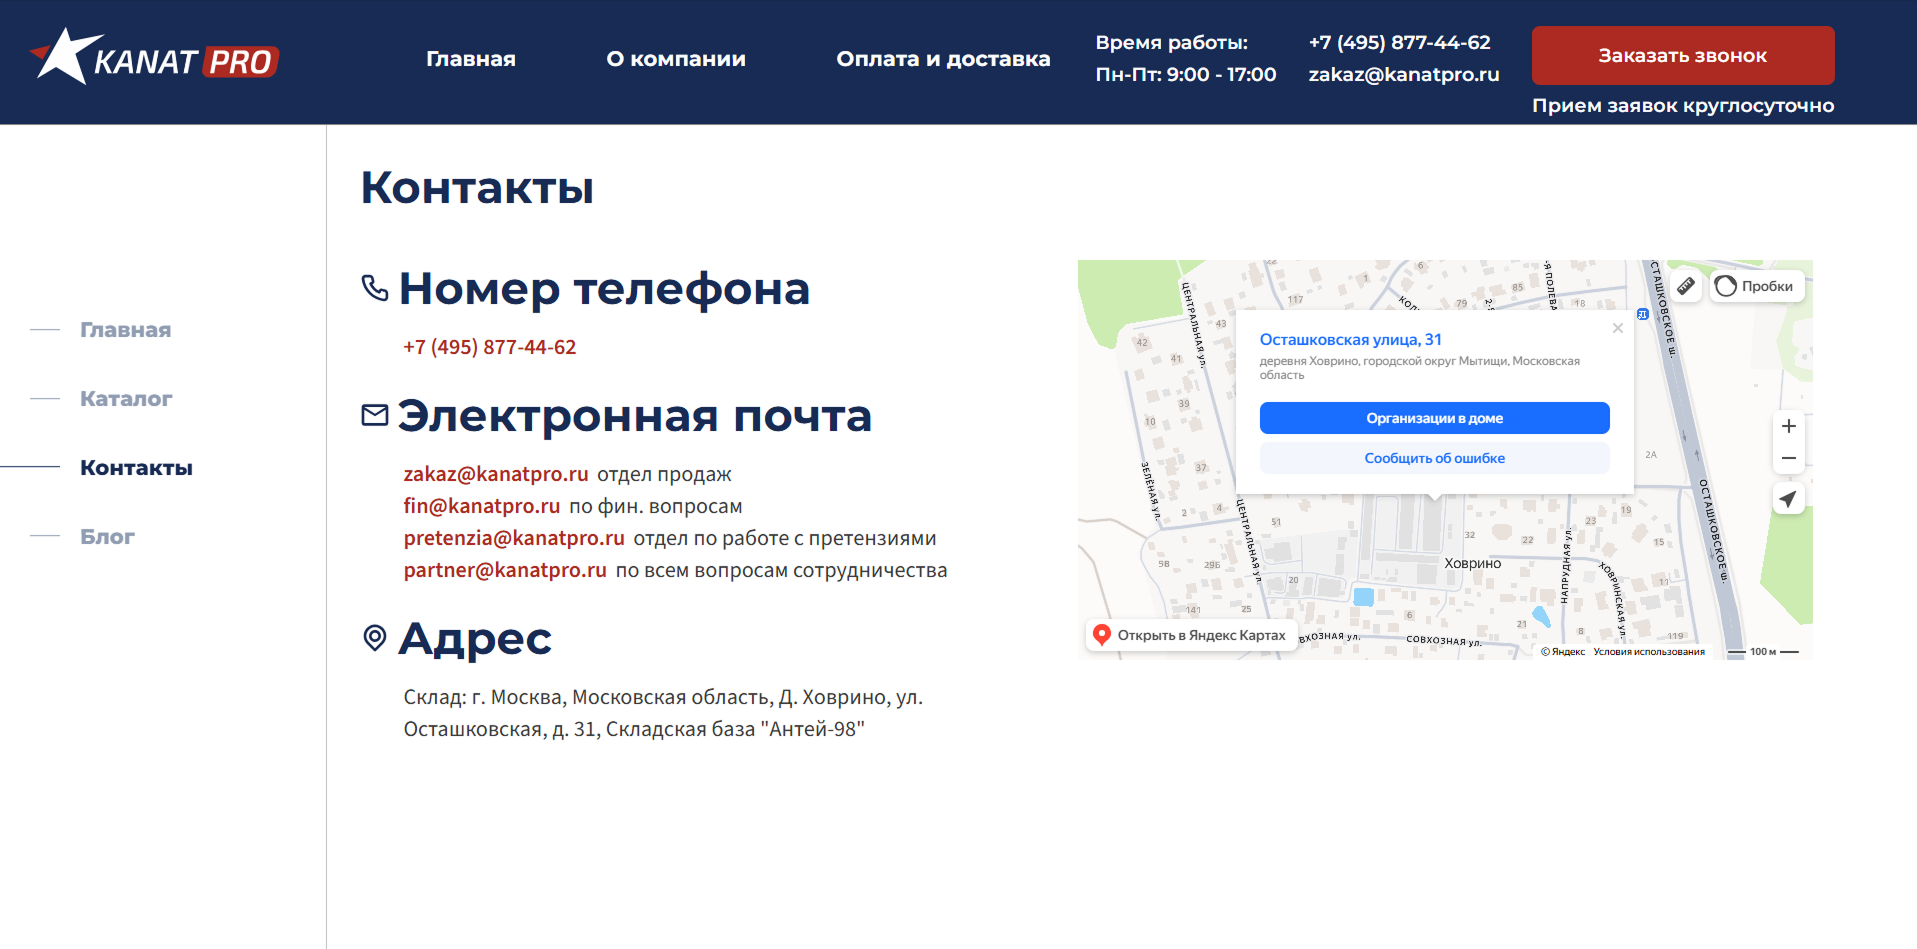
Task: Select the ruler measurement tool on the map
Action: click(1686, 286)
